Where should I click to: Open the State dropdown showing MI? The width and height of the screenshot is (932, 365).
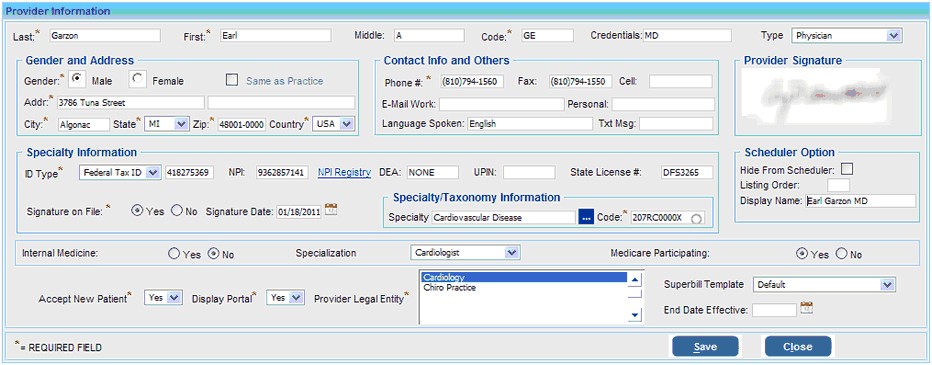(166, 124)
